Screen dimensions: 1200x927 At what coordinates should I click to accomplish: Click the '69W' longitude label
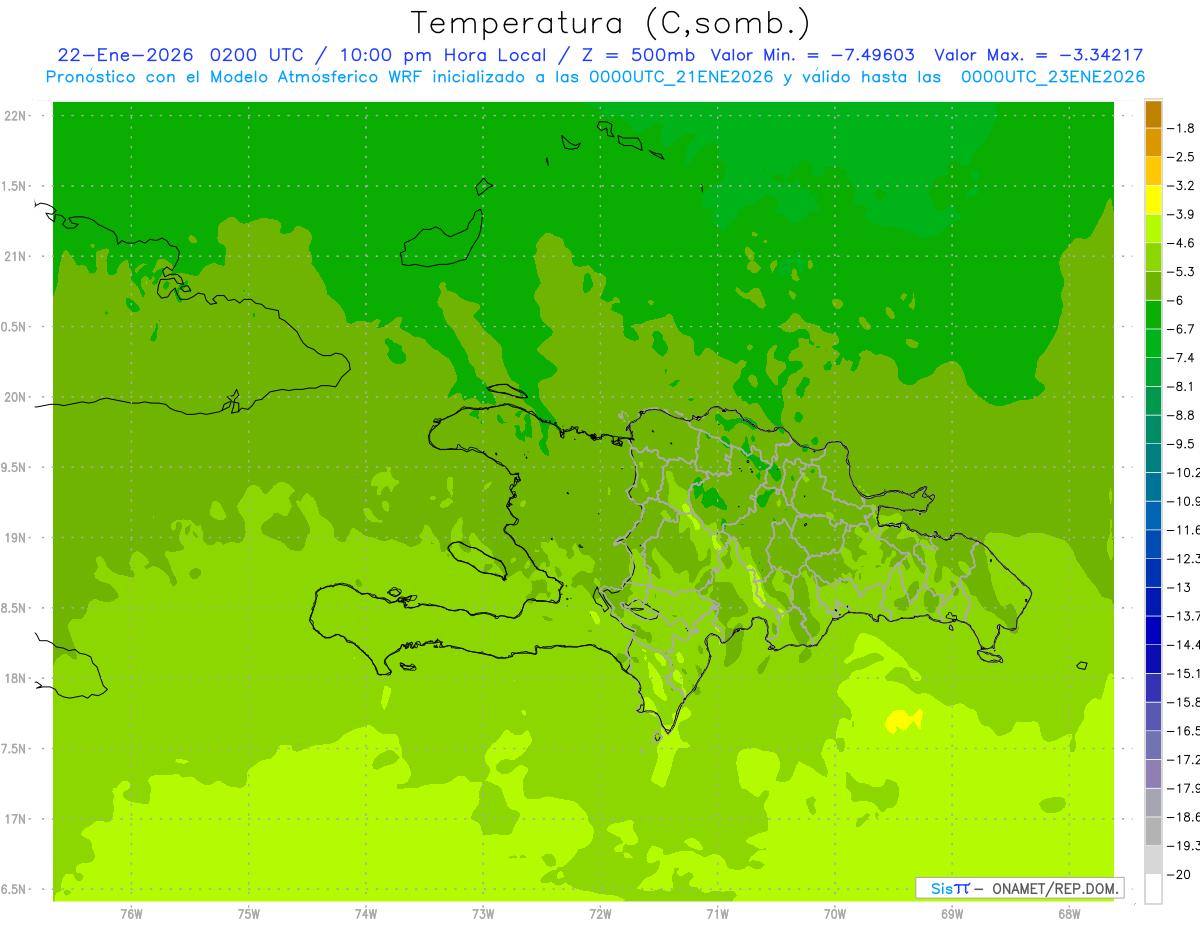pyautogui.click(x=952, y=914)
